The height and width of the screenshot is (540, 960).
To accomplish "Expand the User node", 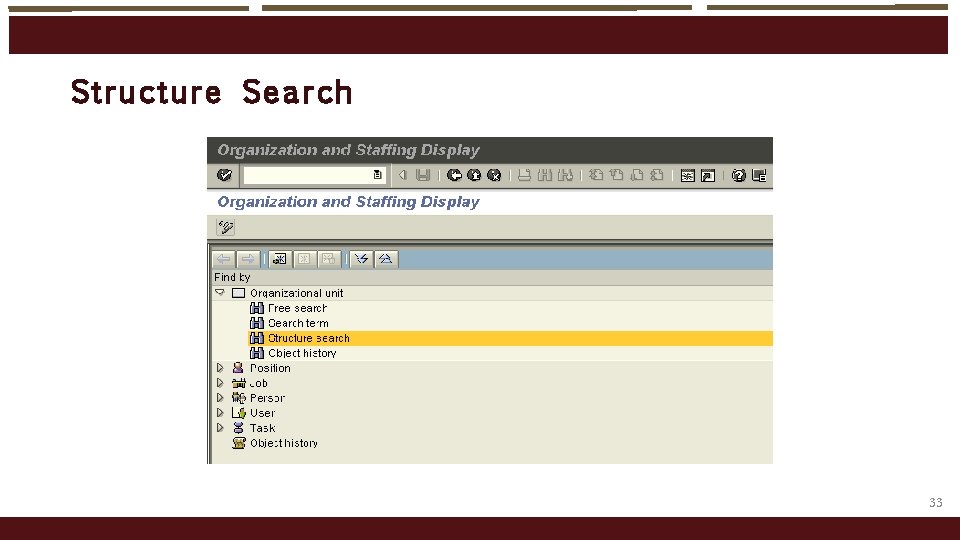I will pos(220,413).
